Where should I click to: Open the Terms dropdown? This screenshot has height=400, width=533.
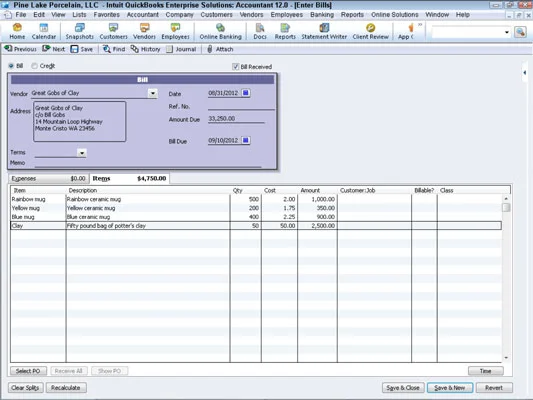[82, 153]
